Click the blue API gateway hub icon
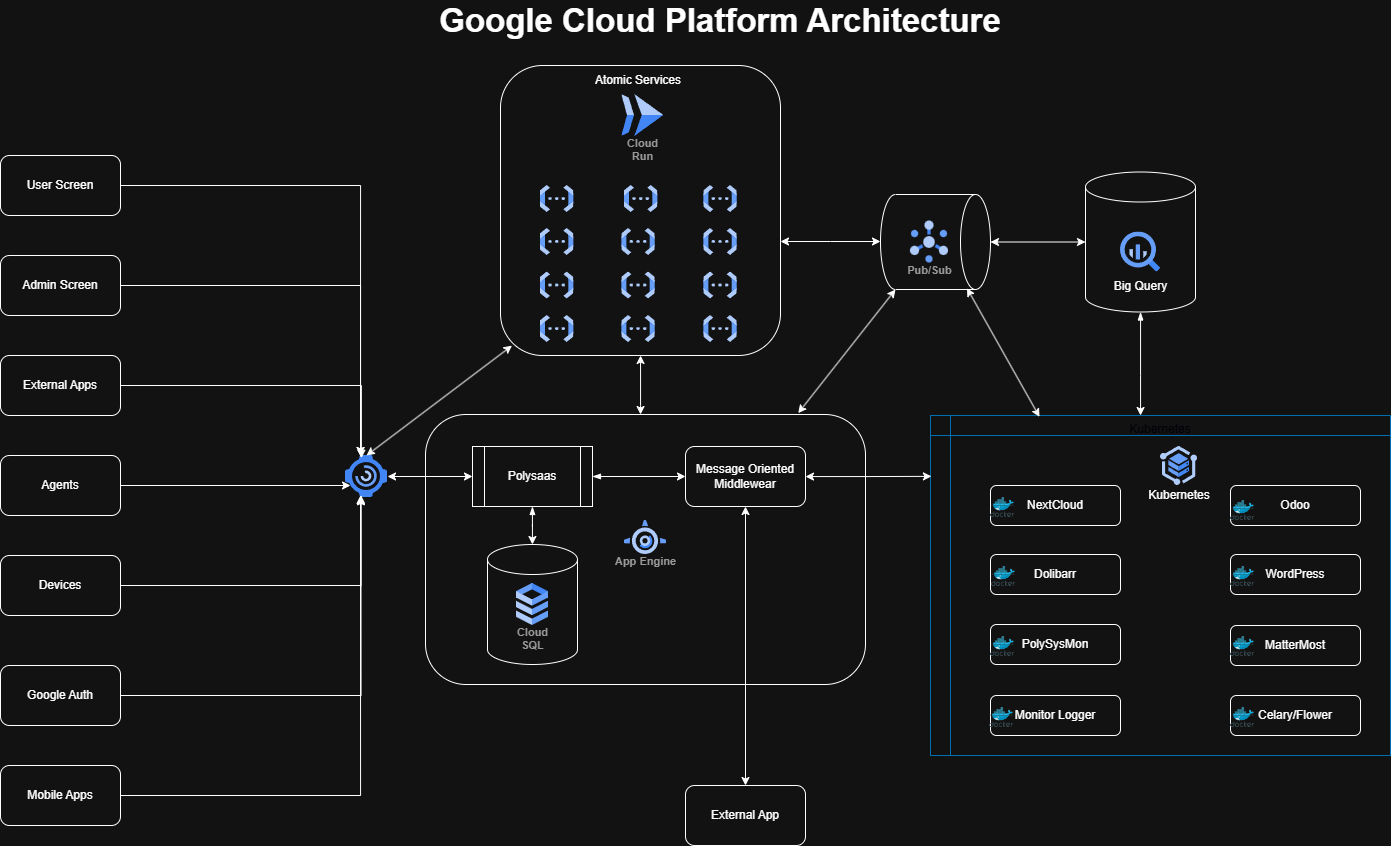 365,477
